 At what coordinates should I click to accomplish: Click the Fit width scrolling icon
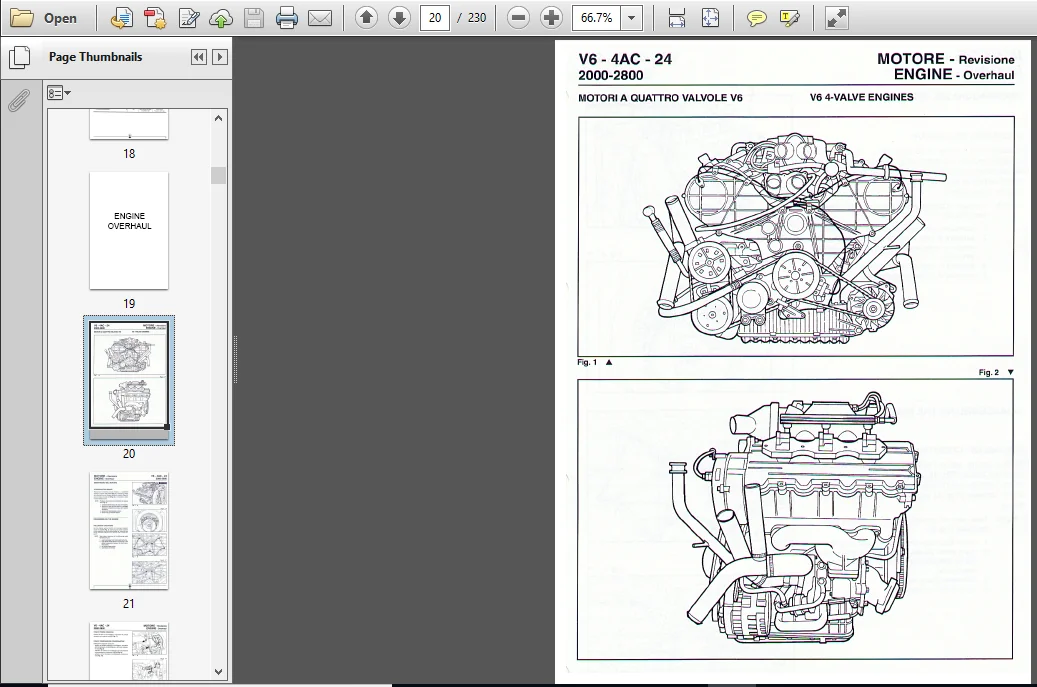coord(677,18)
